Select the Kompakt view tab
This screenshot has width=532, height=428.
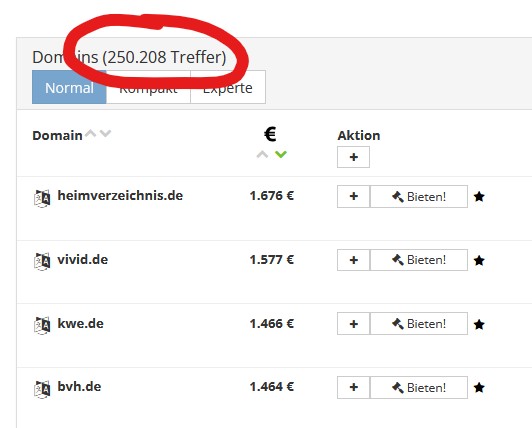[x=148, y=87]
